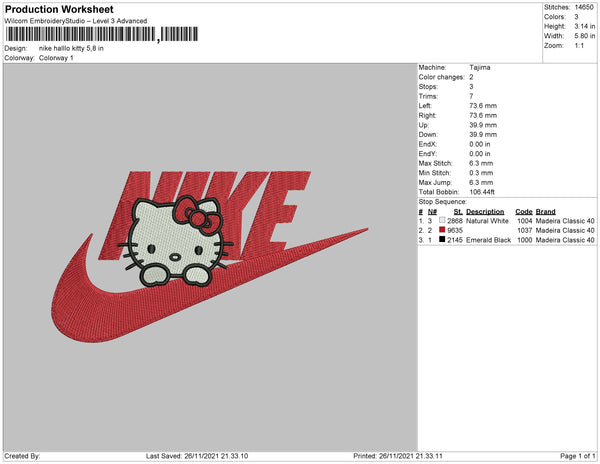
Task: Click the barcode under the worksheet title
Action: 102,34
